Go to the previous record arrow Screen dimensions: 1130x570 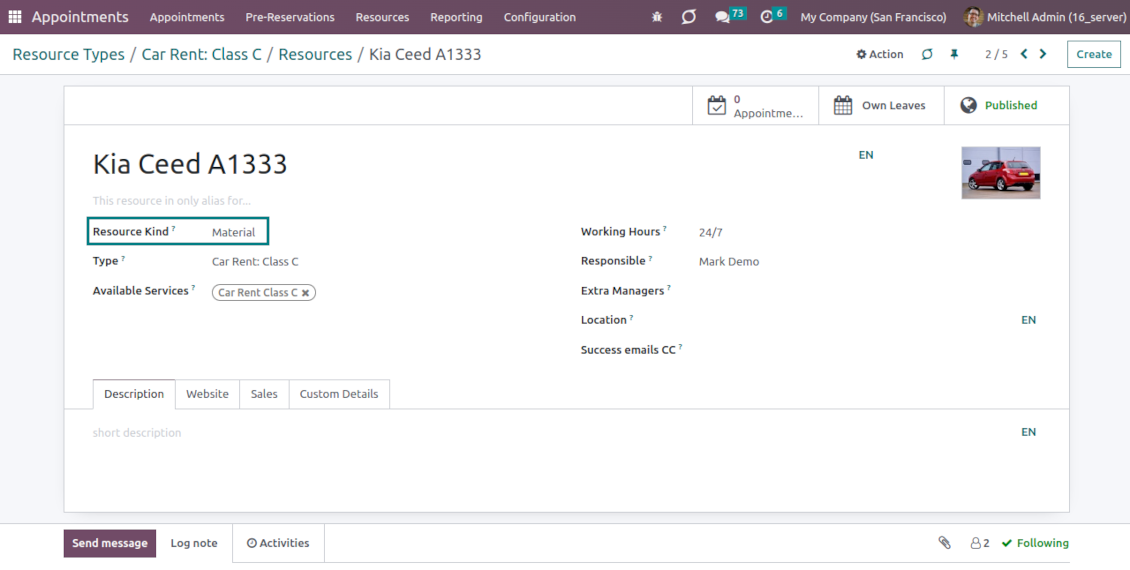point(1024,54)
